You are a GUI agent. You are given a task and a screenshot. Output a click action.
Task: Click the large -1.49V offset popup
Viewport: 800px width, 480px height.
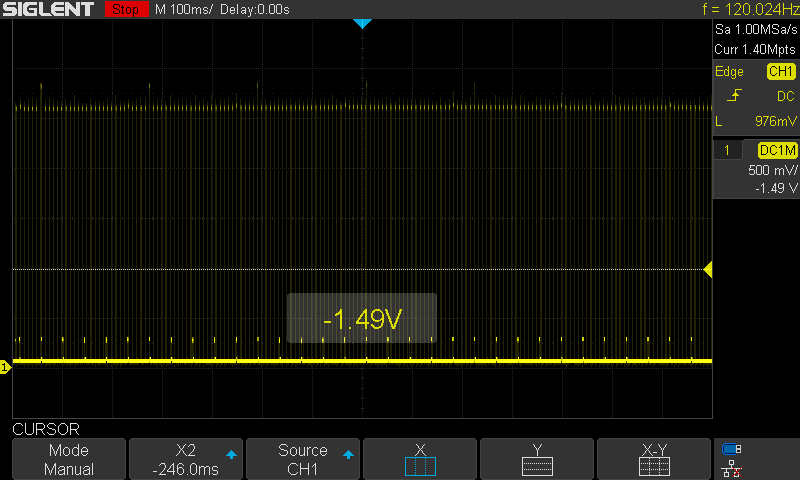362,318
